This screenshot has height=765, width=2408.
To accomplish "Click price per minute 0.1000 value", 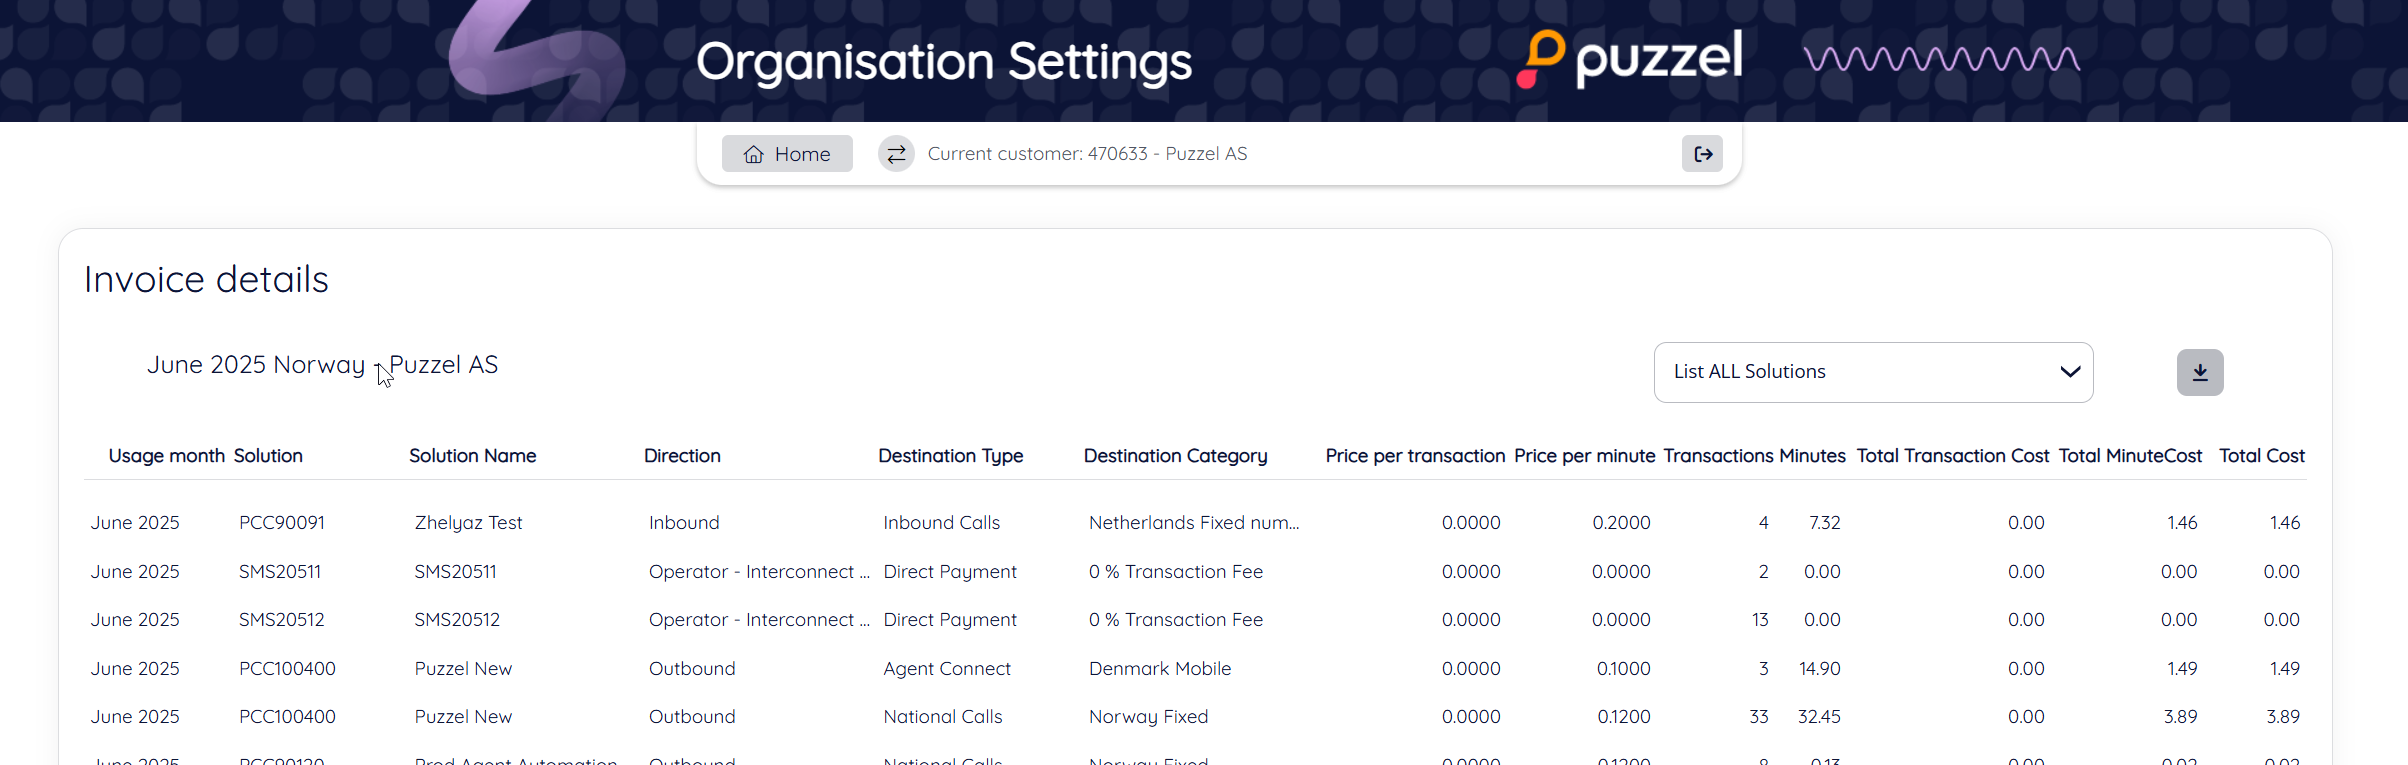I will coord(1624,669).
